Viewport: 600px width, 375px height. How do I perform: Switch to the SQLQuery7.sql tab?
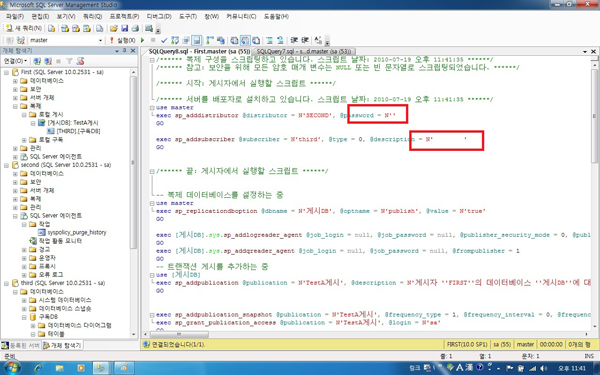[x=303, y=51]
